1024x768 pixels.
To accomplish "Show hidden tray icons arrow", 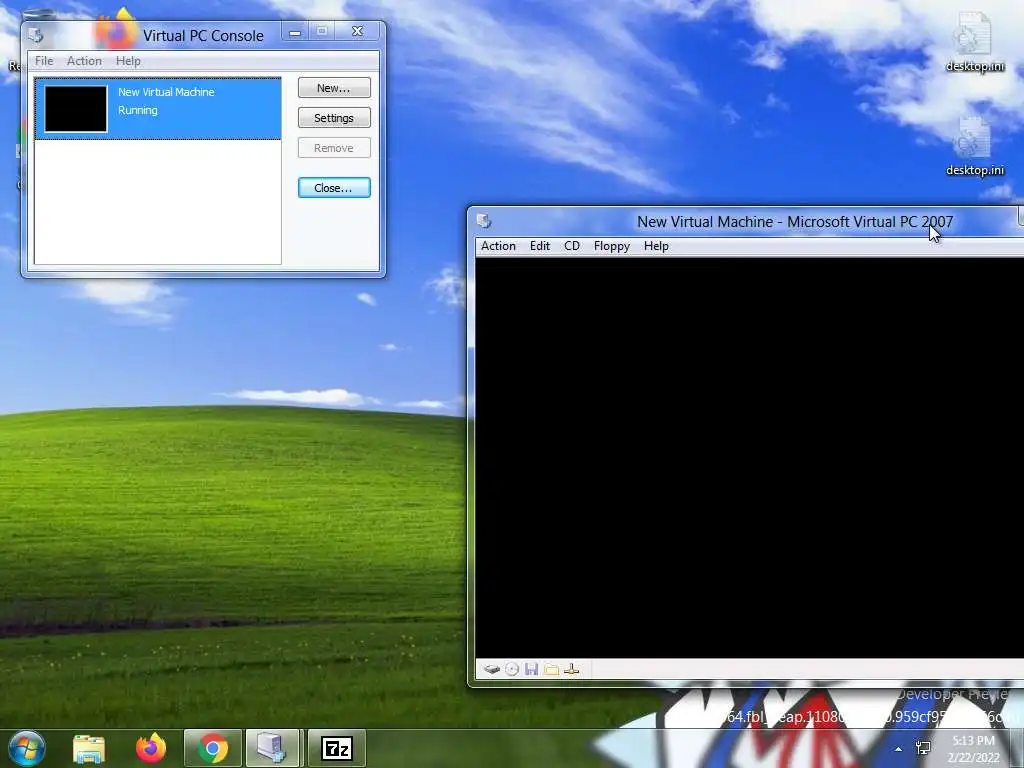I will [x=899, y=749].
